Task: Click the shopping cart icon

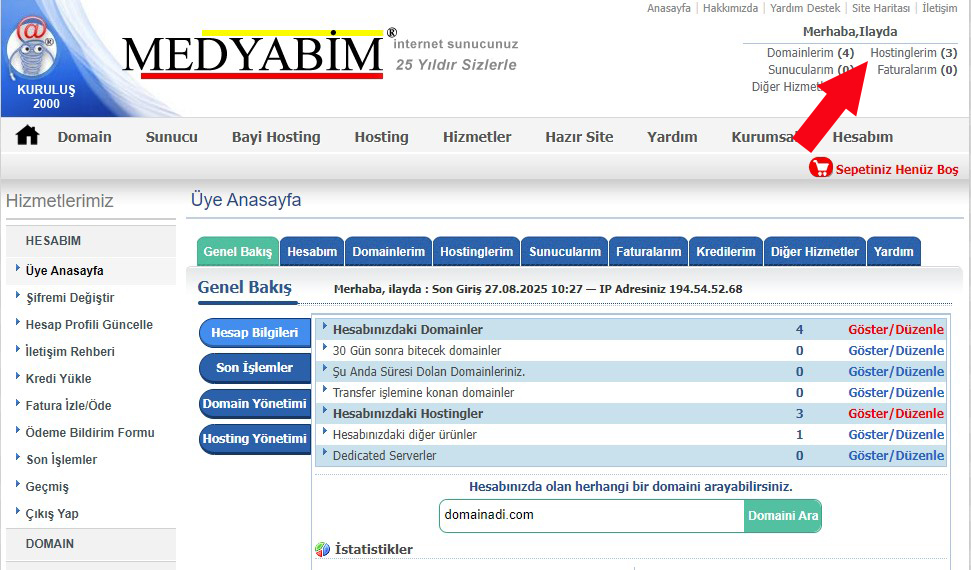Action: (820, 169)
